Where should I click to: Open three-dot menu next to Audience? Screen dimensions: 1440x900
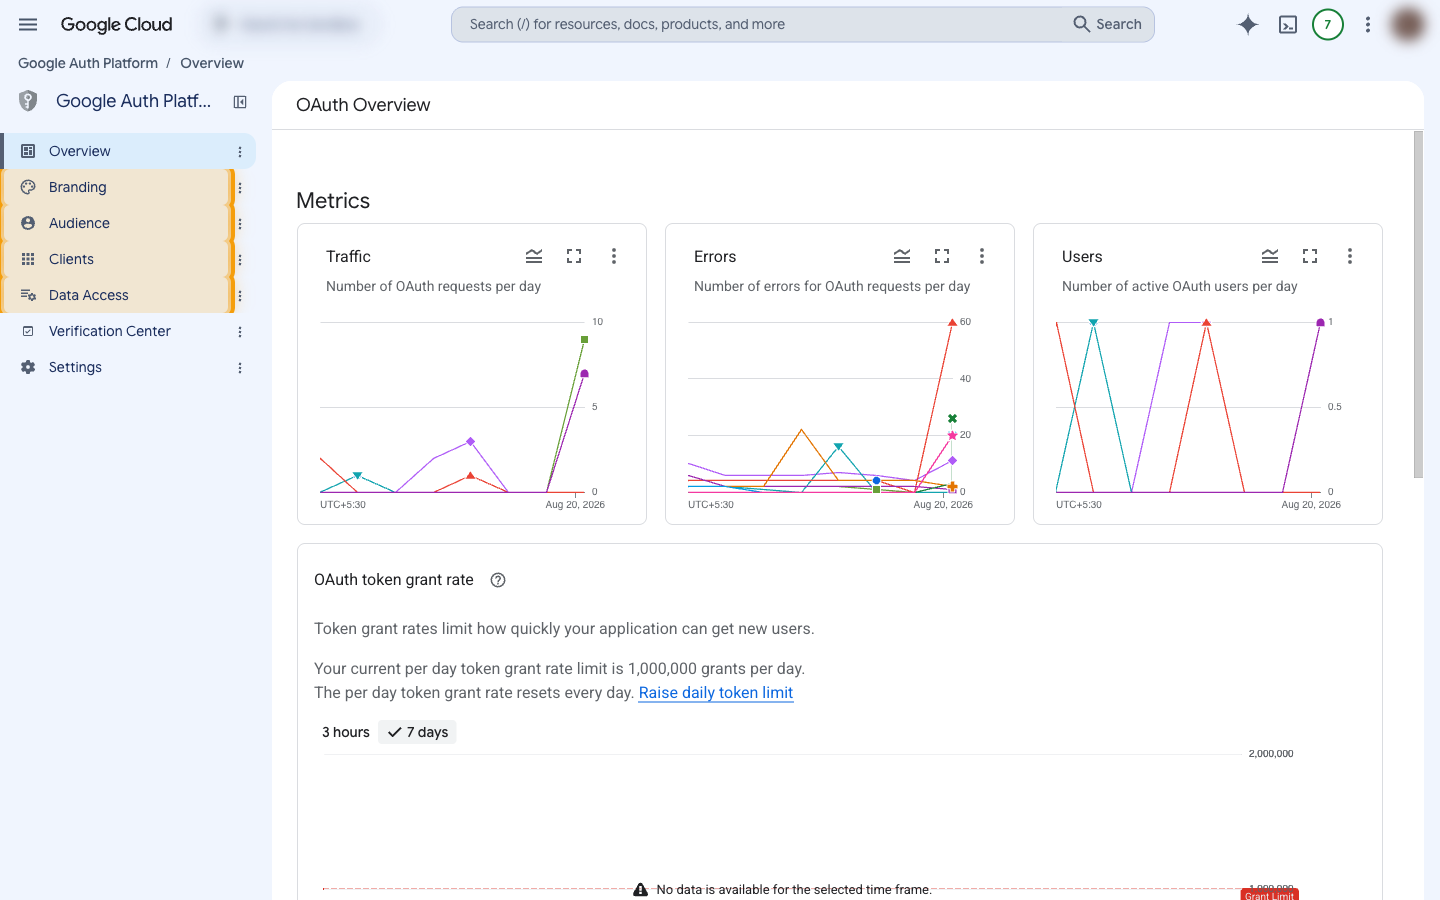pos(240,223)
